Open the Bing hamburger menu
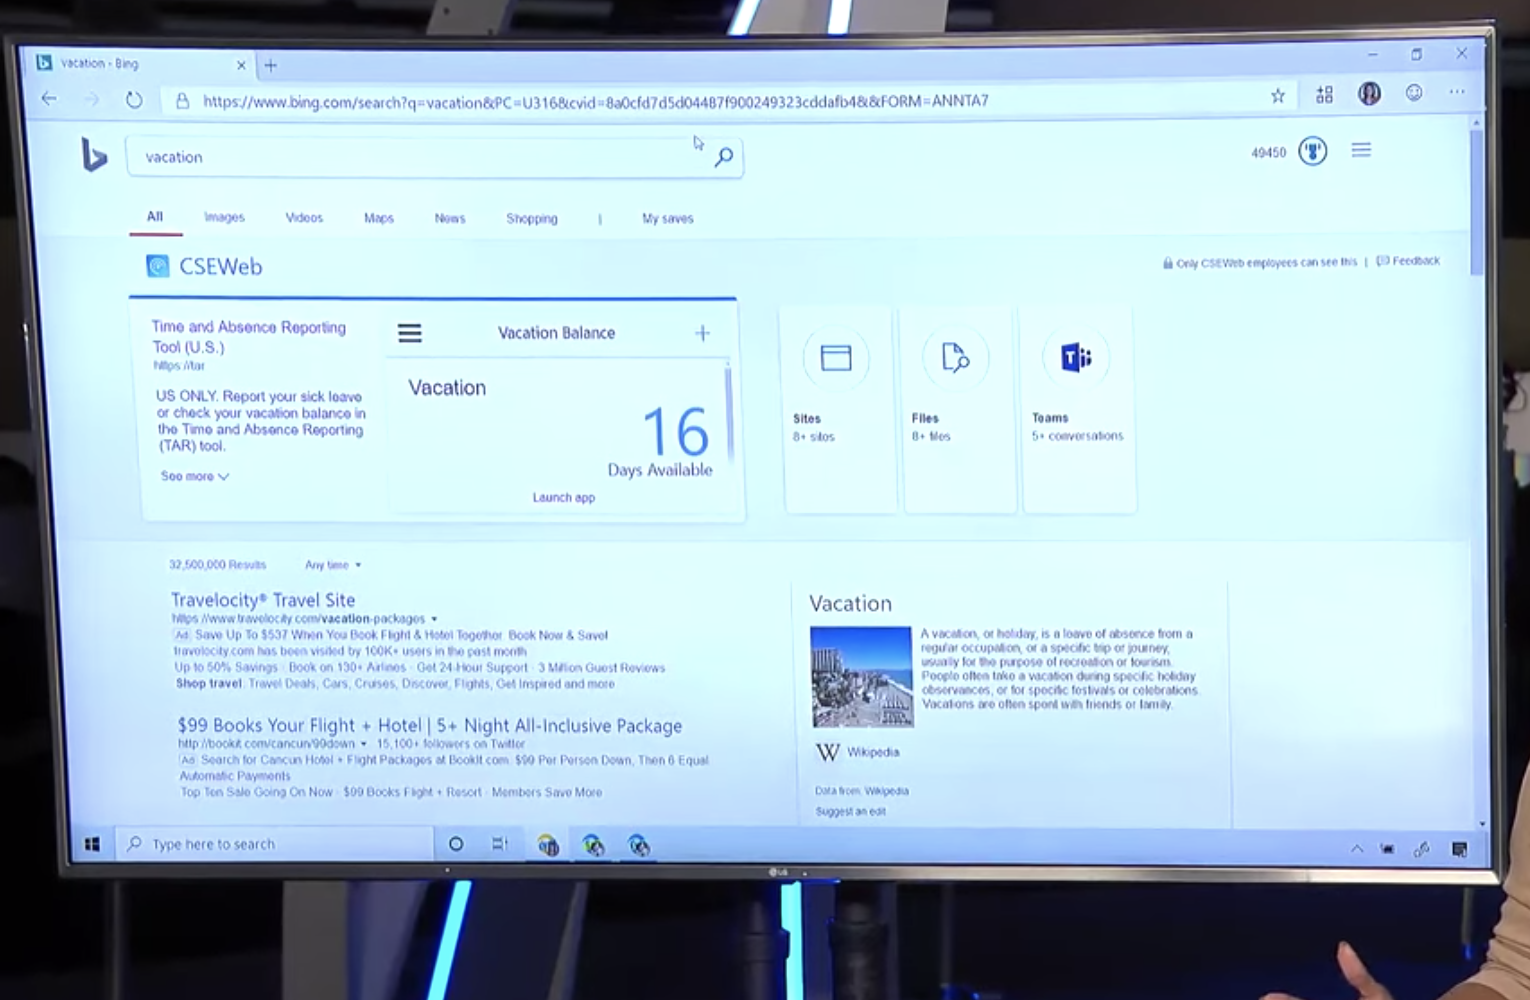Image resolution: width=1530 pixels, height=1000 pixels. (x=1361, y=150)
